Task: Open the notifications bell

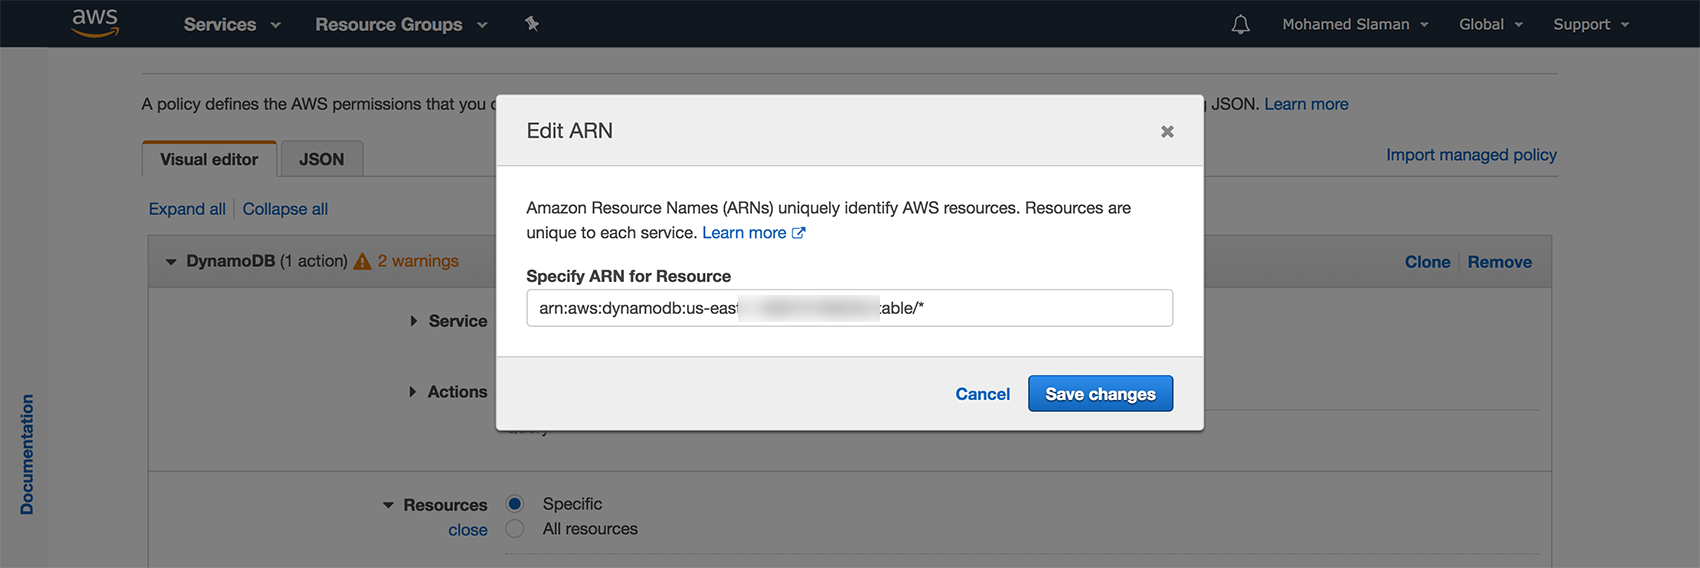Action: (x=1240, y=24)
